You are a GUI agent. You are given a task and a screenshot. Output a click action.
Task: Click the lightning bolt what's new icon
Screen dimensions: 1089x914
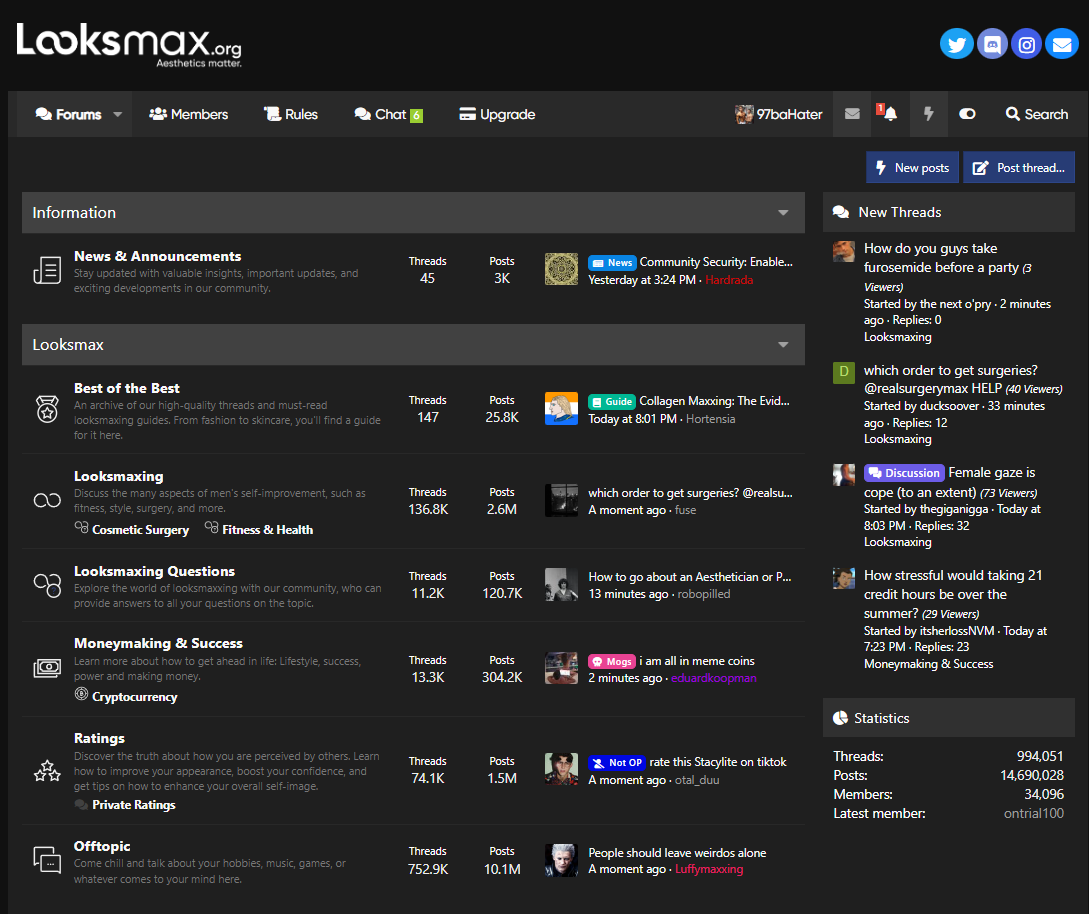tap(928, 114)
